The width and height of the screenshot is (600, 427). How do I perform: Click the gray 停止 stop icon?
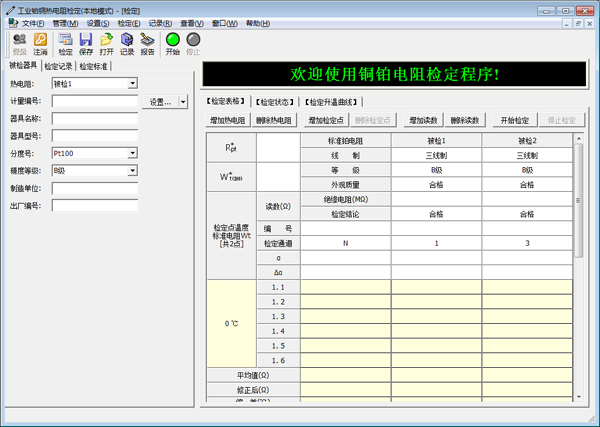coord(193,44)
